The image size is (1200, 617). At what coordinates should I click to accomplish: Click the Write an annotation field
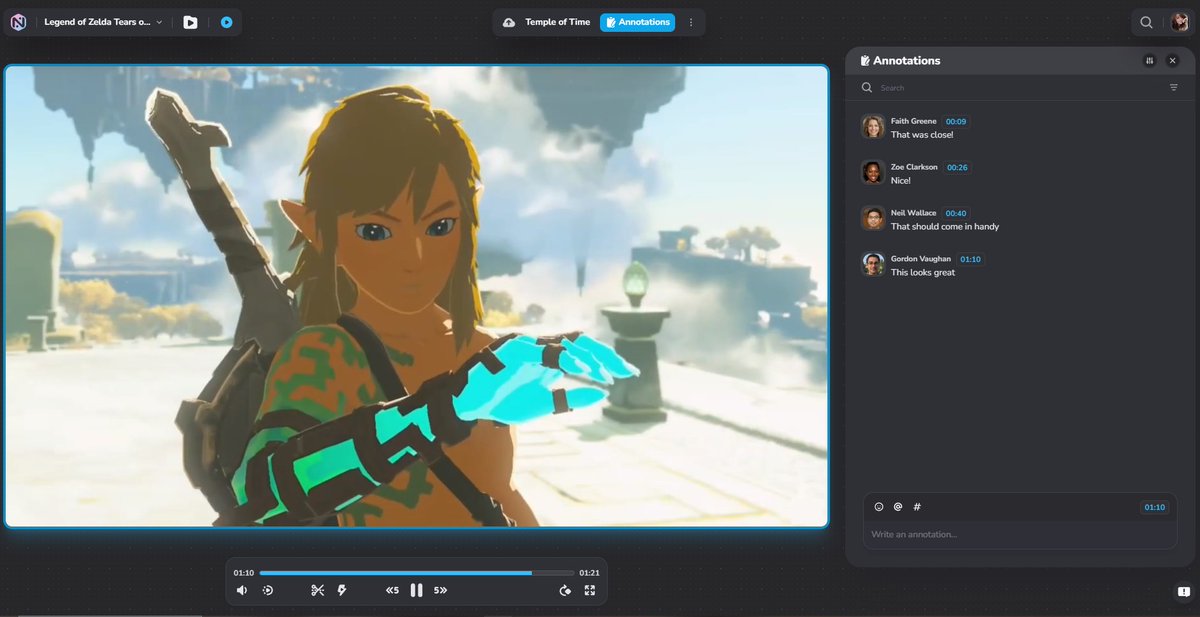coord(1020,535)
